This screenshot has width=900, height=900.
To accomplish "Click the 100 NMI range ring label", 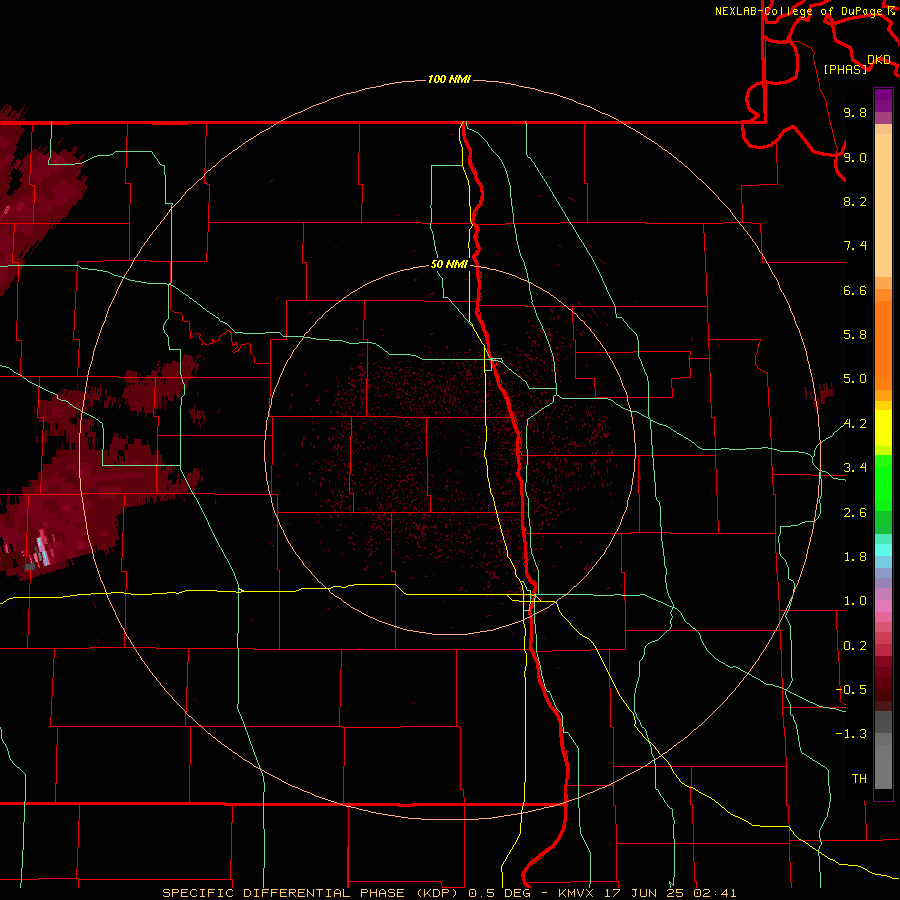I will coord(449,79).
